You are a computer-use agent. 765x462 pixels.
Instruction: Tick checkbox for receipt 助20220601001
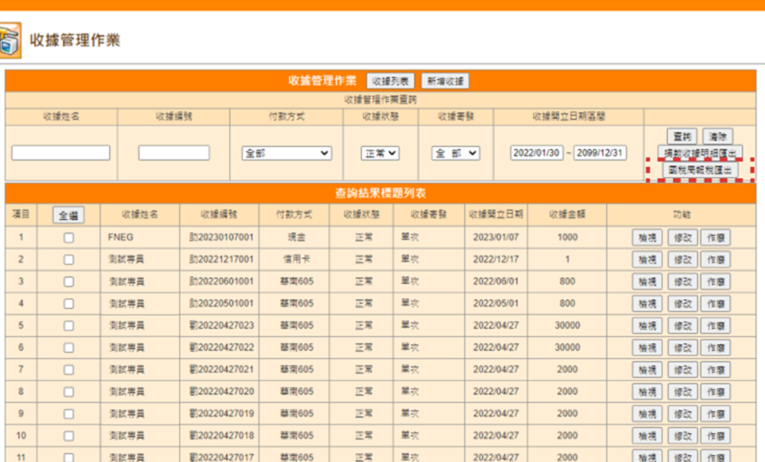[x=69, y=281]
